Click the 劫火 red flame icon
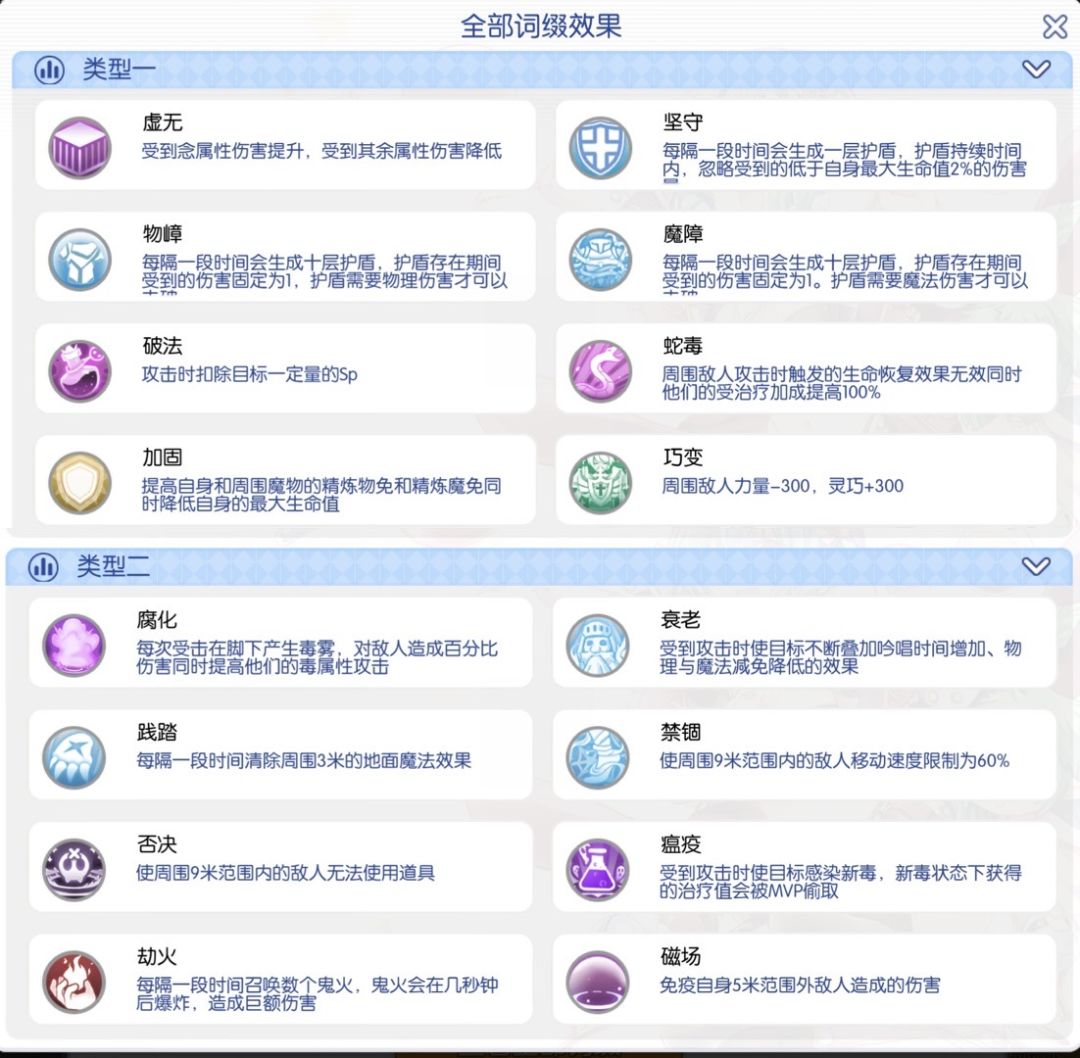 point(74,982)
